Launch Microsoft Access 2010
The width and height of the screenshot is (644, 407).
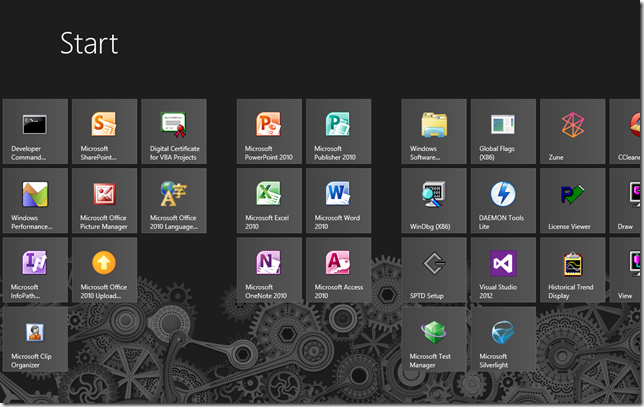pyautogui.click(x=338, y=270)
